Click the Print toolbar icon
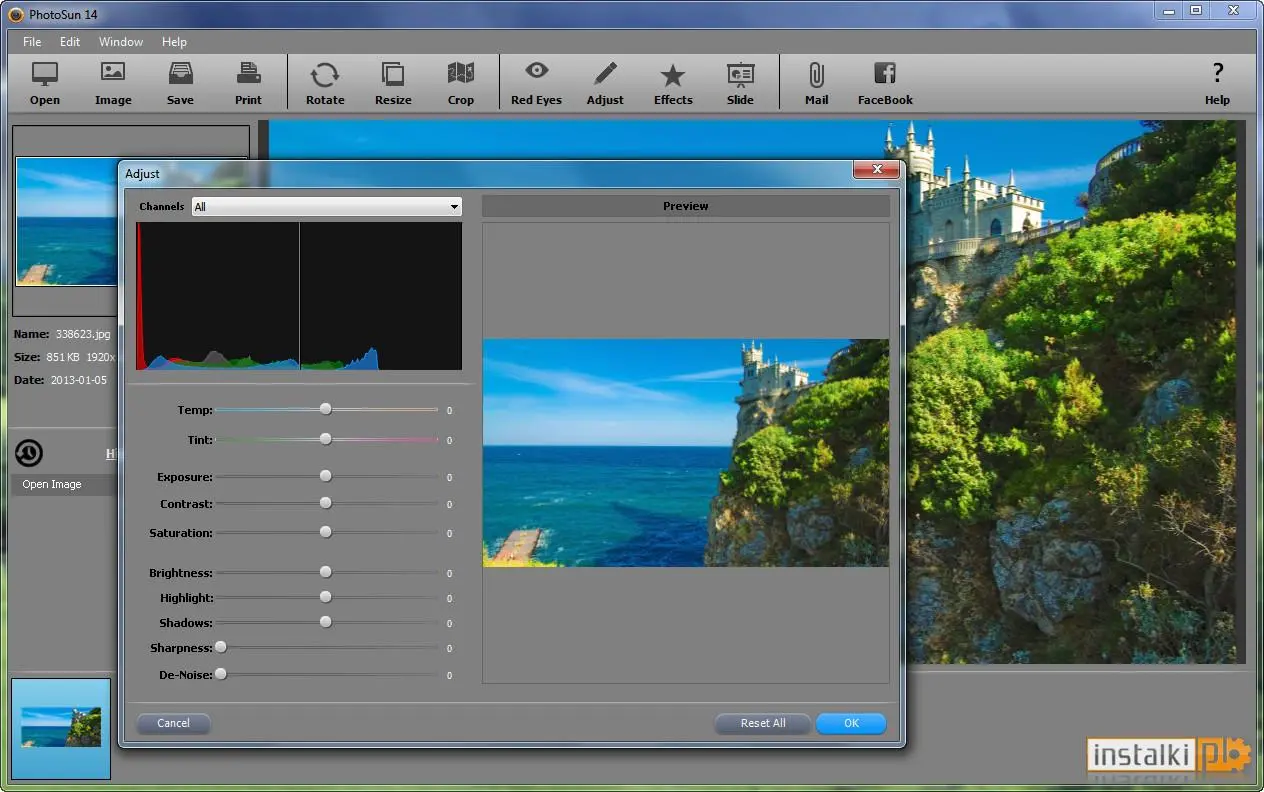 click(x=249, y=74)
